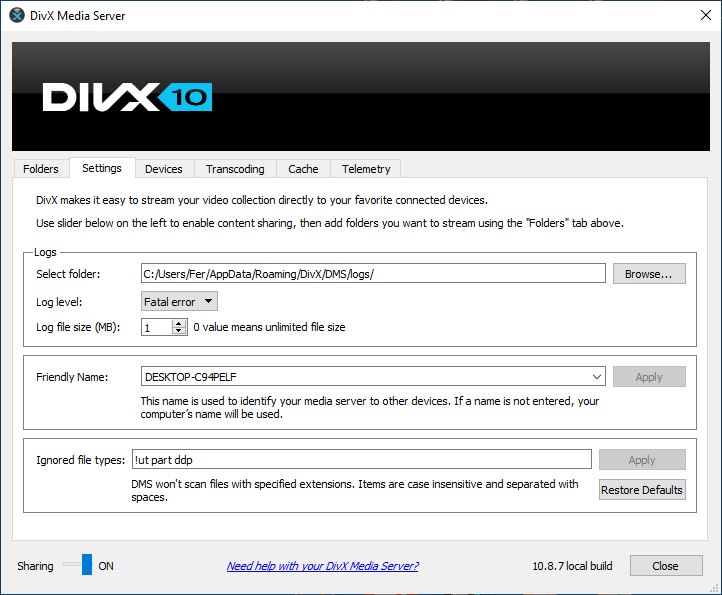The width and height of the screenshot is (722, 595).
Task: Toggle the Sharing slider switch
Action: tap(78, 565)
